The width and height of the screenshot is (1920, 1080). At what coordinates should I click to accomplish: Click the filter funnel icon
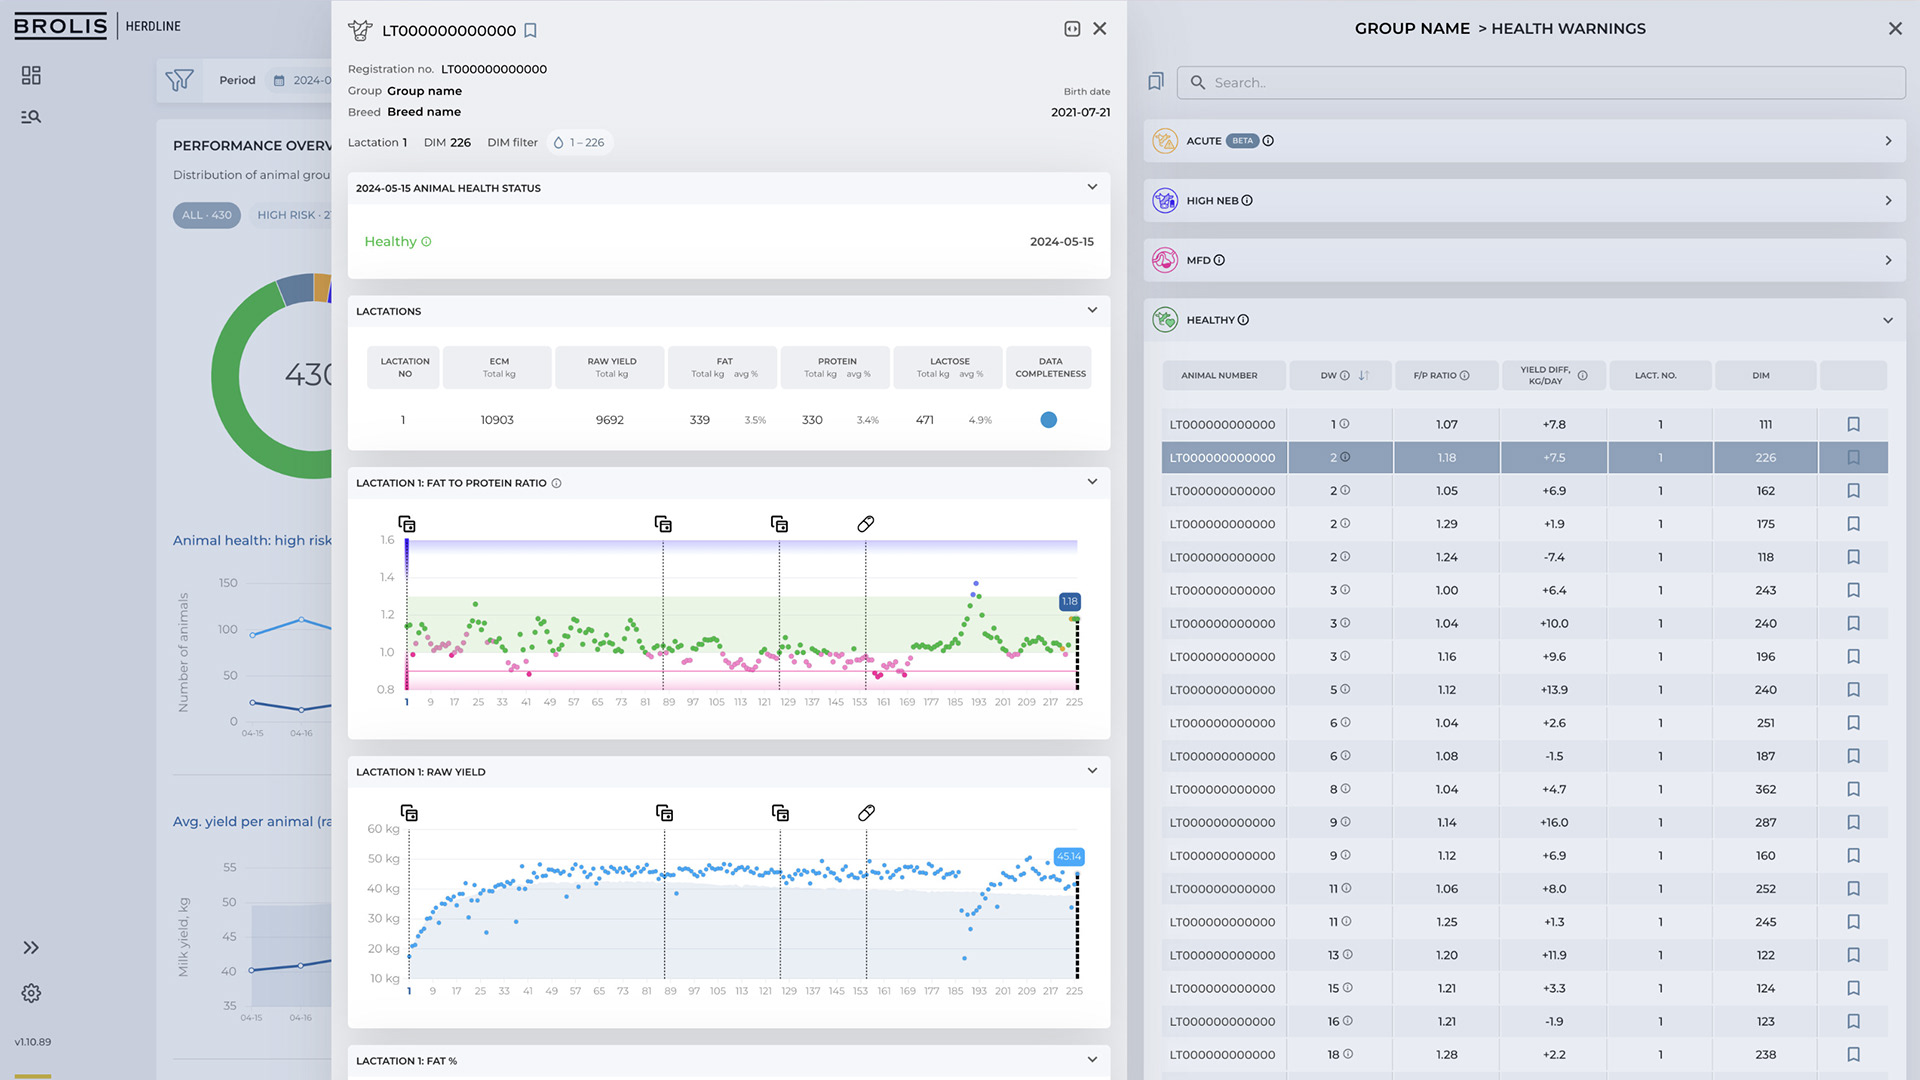coord(179,80)
